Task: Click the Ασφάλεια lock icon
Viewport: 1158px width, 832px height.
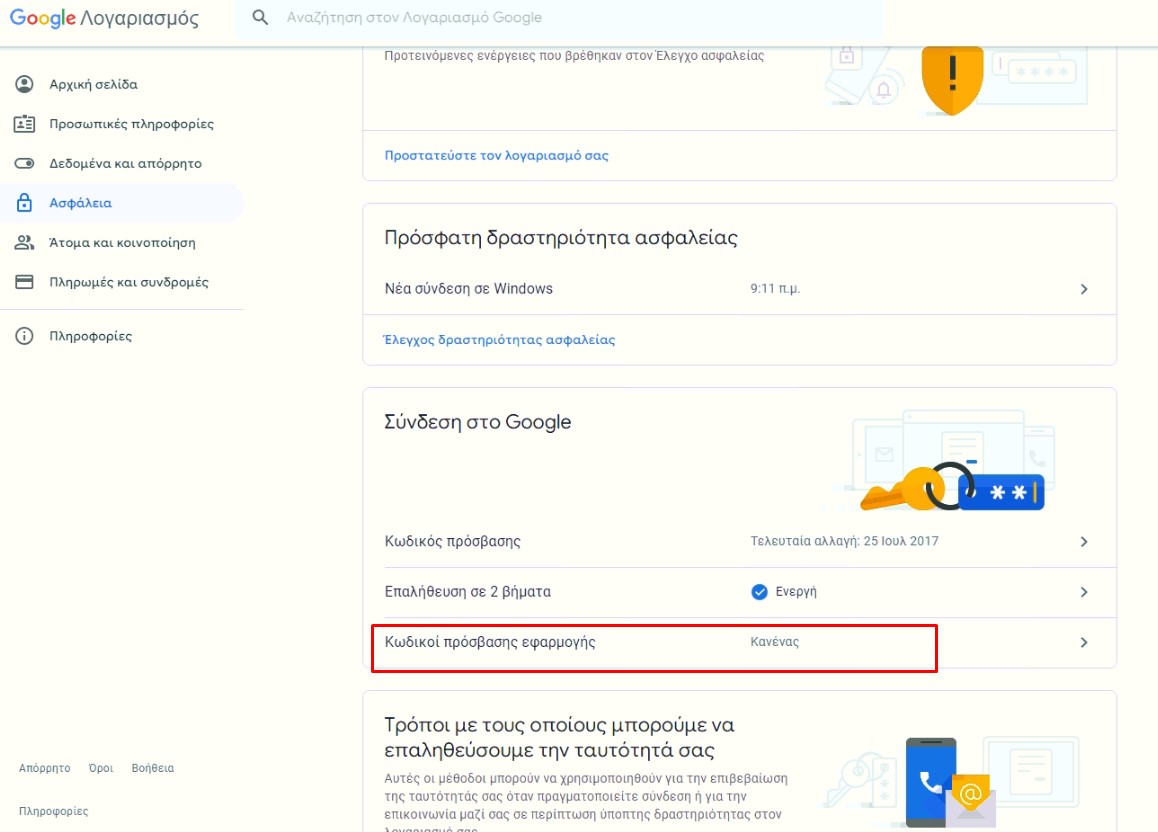Action: tap(24, 202)
